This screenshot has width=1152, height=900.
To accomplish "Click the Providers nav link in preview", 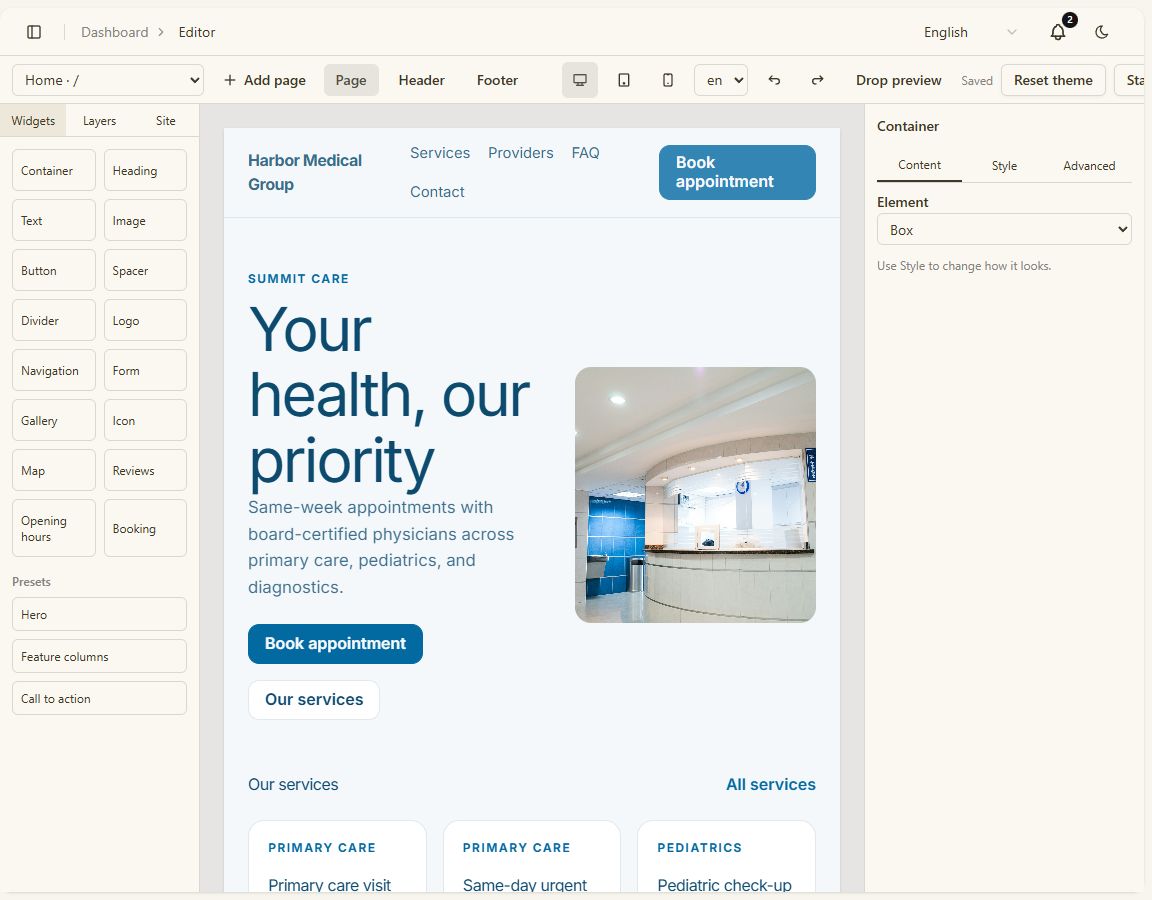I will click(521, 153).
